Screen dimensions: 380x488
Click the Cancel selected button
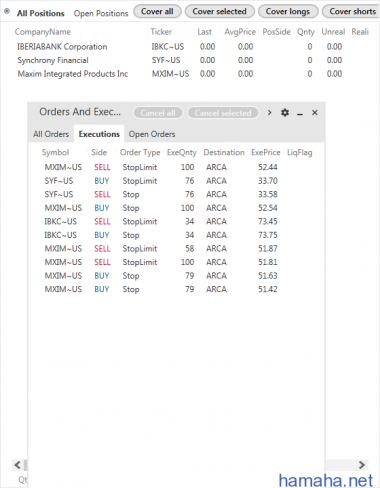point(223,113)
